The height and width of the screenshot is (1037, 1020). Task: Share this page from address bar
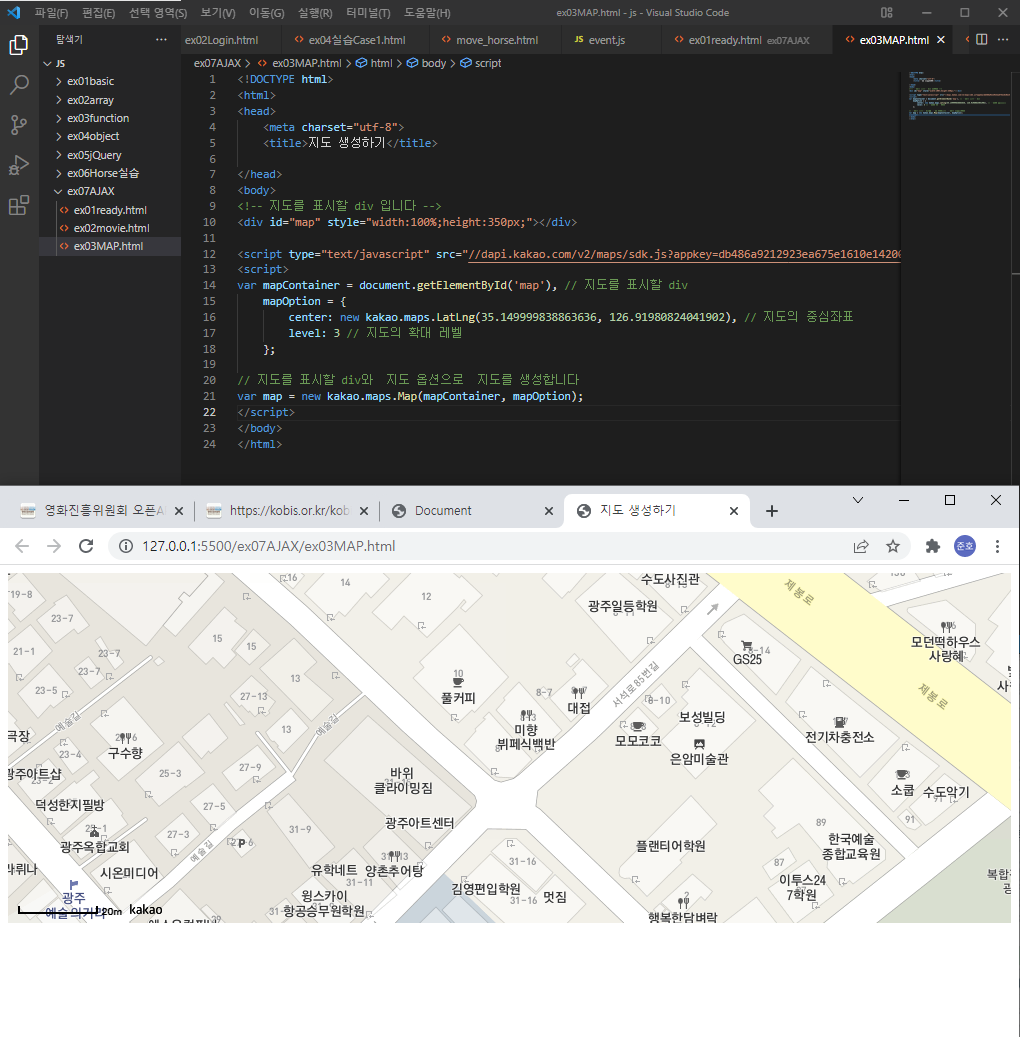[861, 546]
